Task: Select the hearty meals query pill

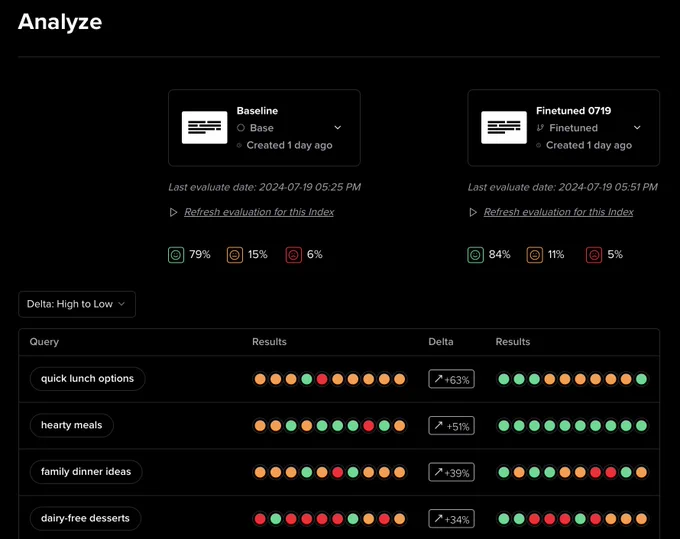Action: tap(72, 425)
